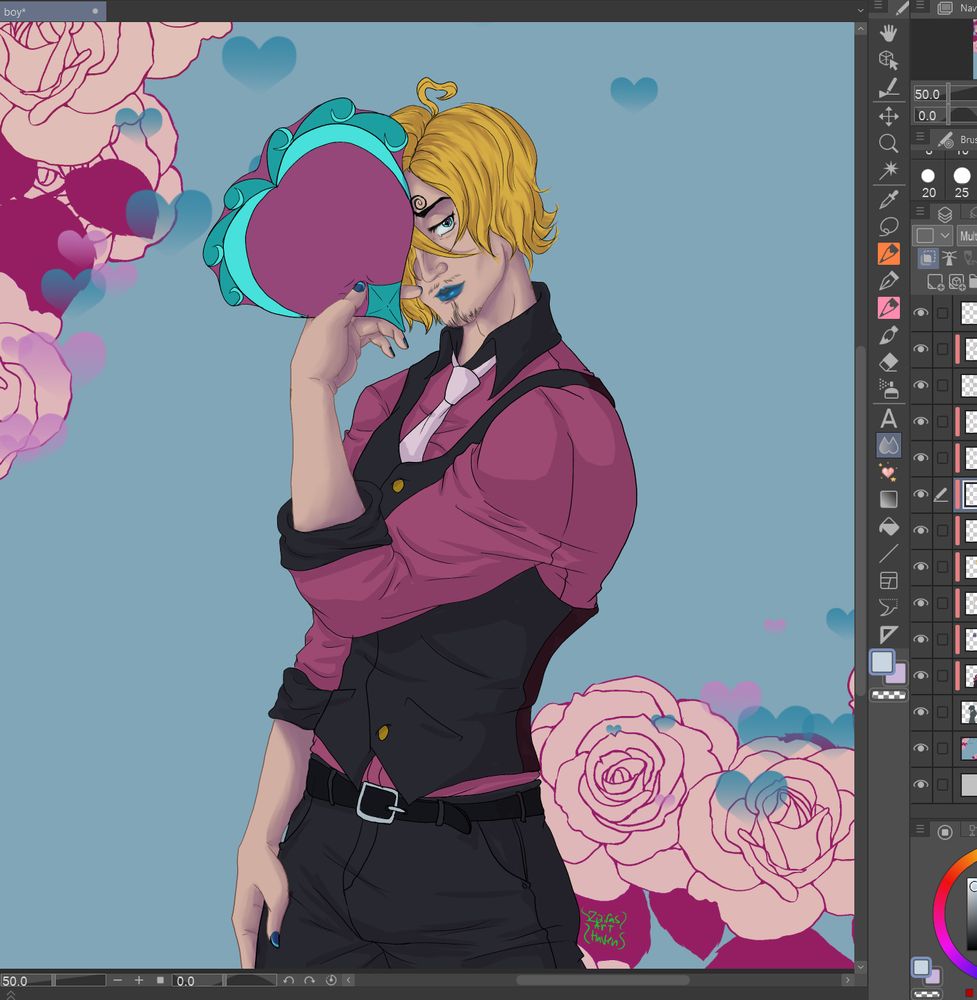This screenshot has width=977, height=1000.
Task: Select the plain gray nib Pen tool
Action: (x=888, y=280)
